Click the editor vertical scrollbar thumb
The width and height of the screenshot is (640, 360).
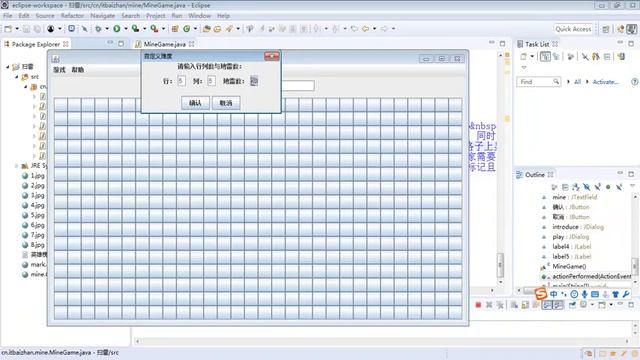point(500,264)
